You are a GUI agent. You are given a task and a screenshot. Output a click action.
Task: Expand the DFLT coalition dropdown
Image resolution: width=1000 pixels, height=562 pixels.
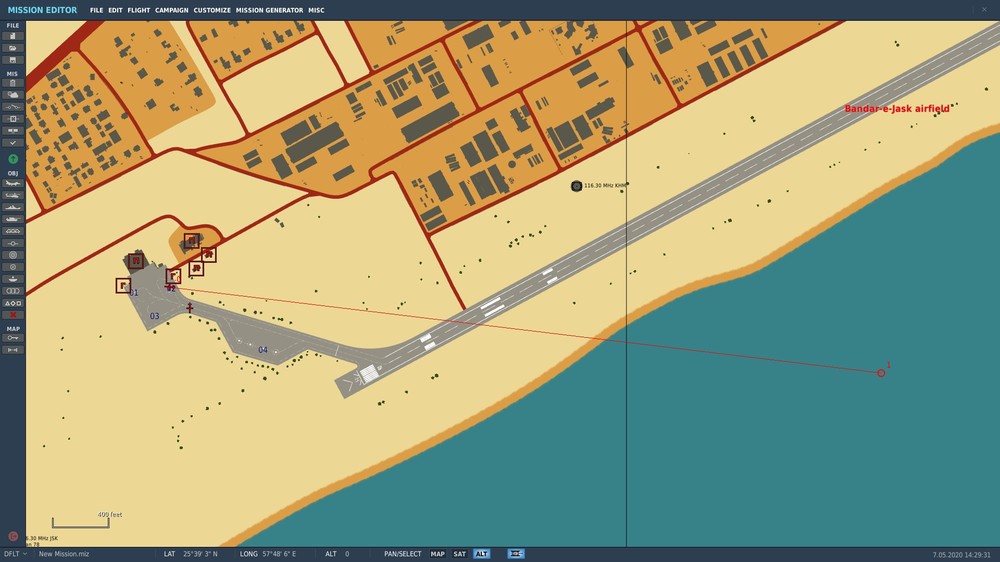pos(15,554)
